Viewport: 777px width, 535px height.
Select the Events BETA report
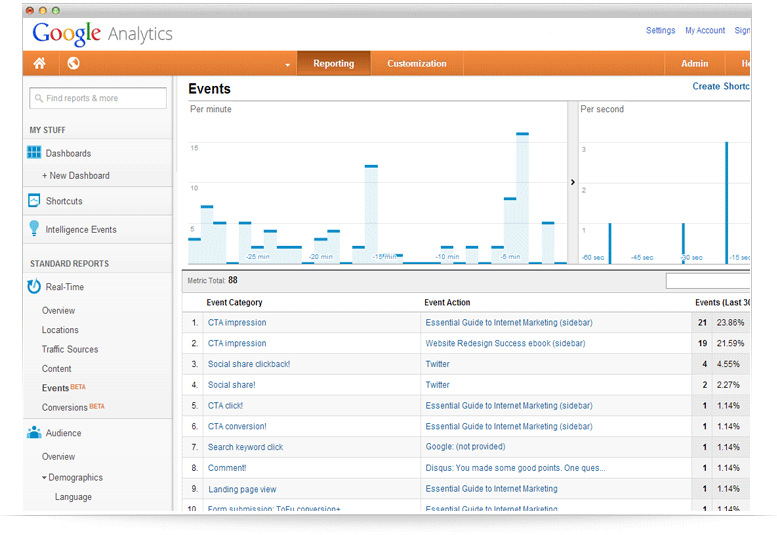[63, 388]
